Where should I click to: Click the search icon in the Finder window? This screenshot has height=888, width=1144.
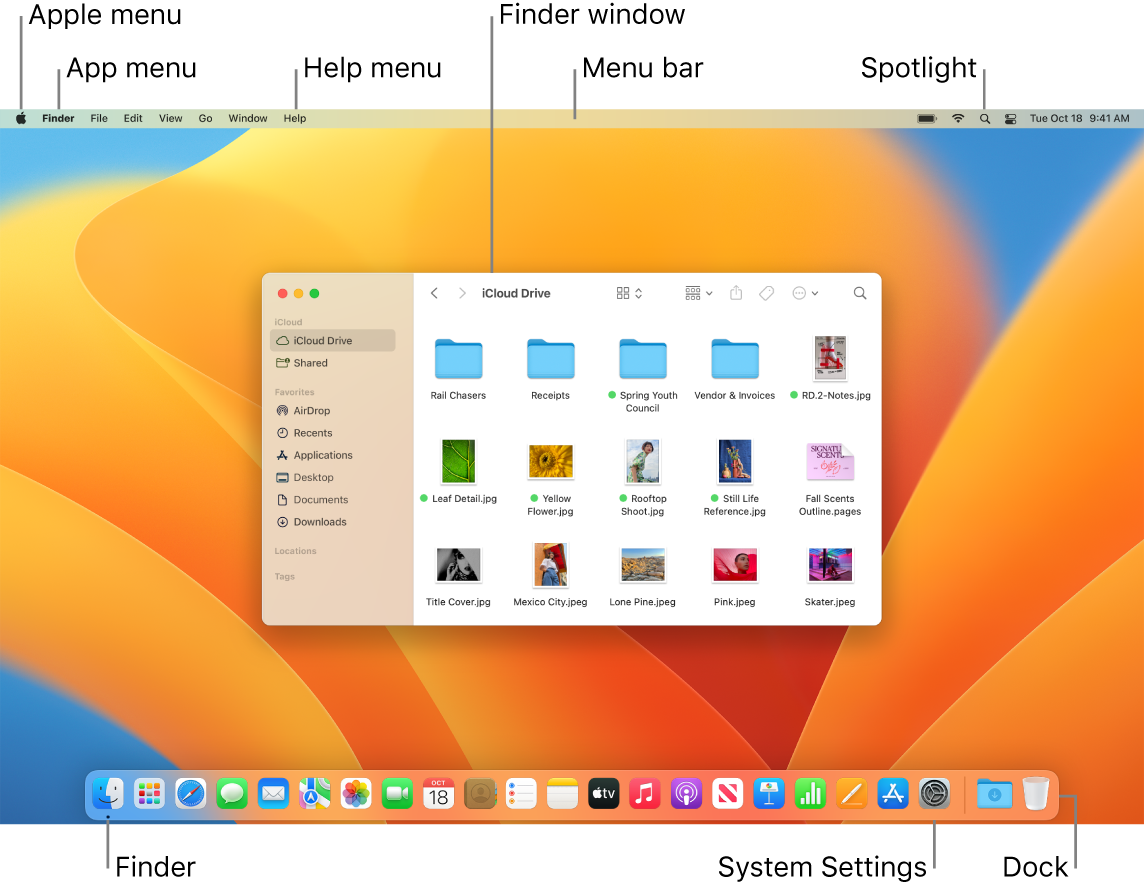[x=859, y=293]
